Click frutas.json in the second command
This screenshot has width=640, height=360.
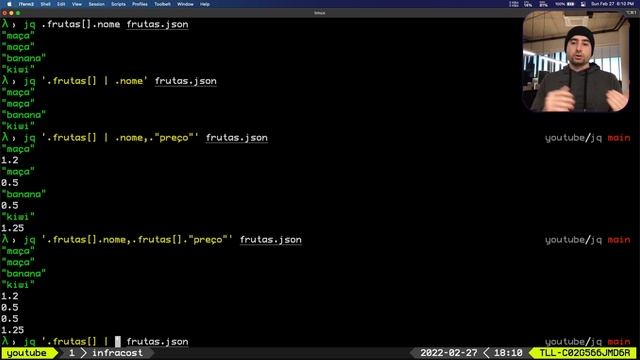click(x=186, y=81)
